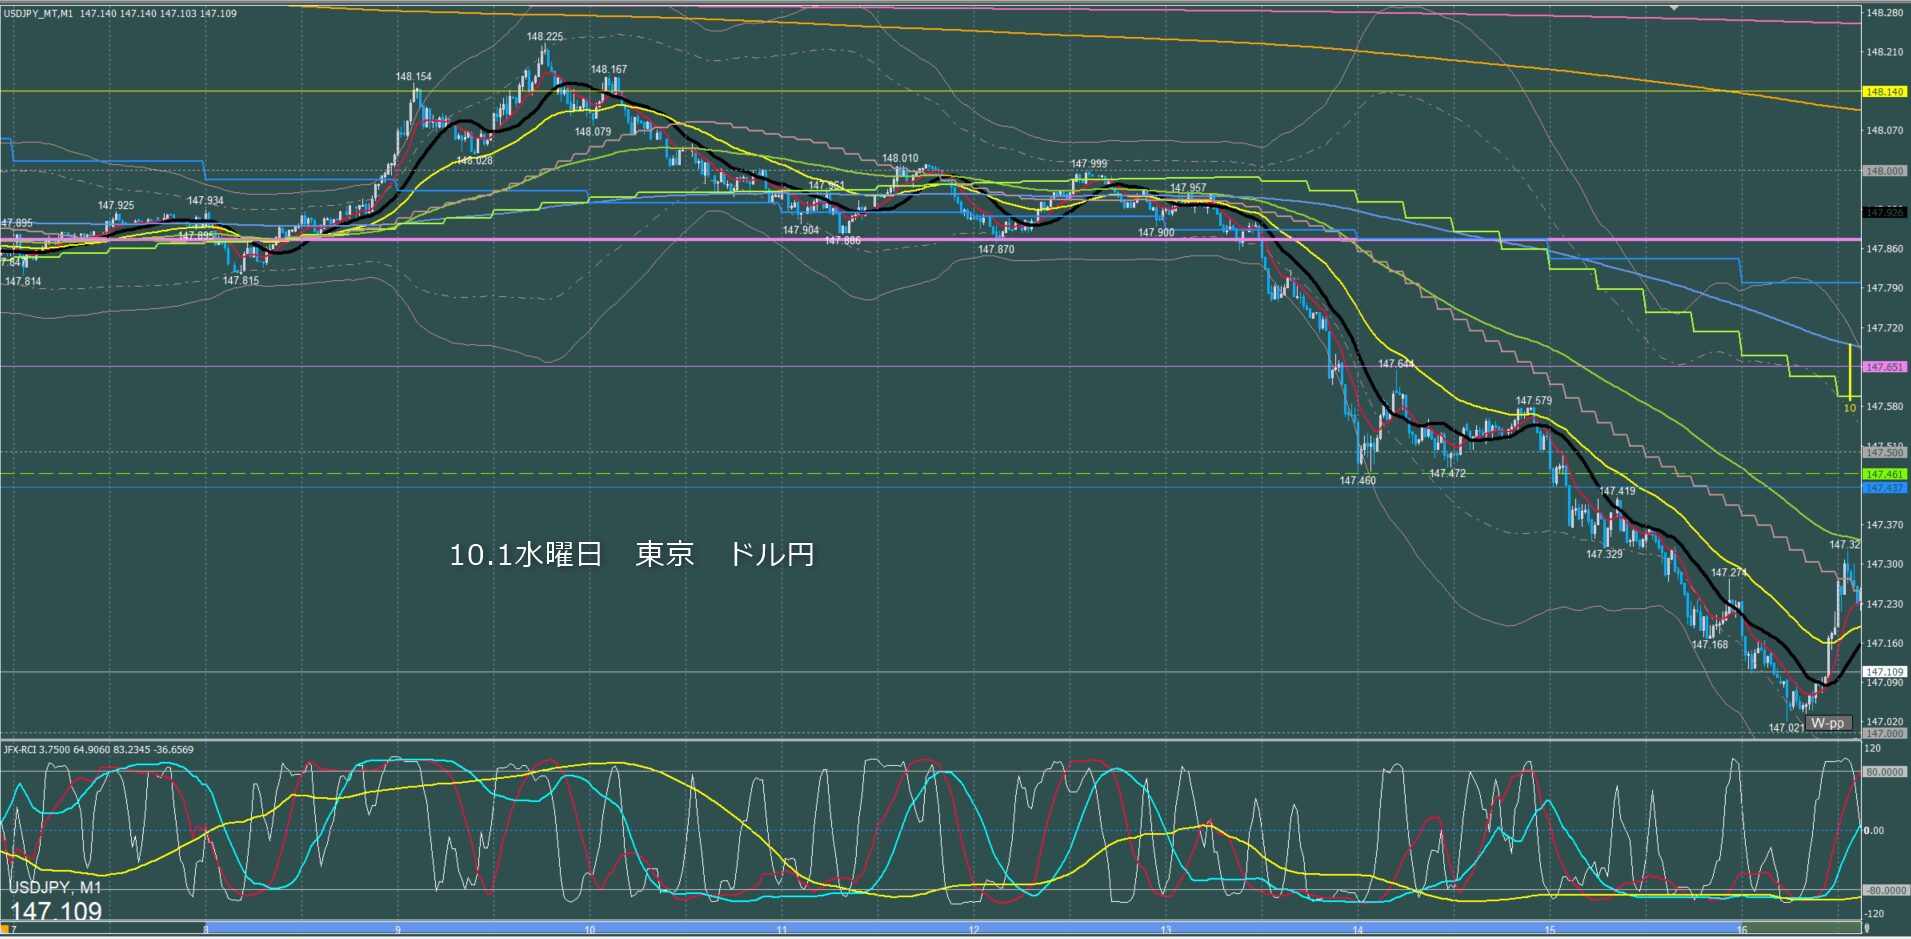Image resolution: width=1911 pixels, height=939 pixels.
Task: Select the 10.1水曜日 東京 ドル円 text label
Action: coord(631,555)
